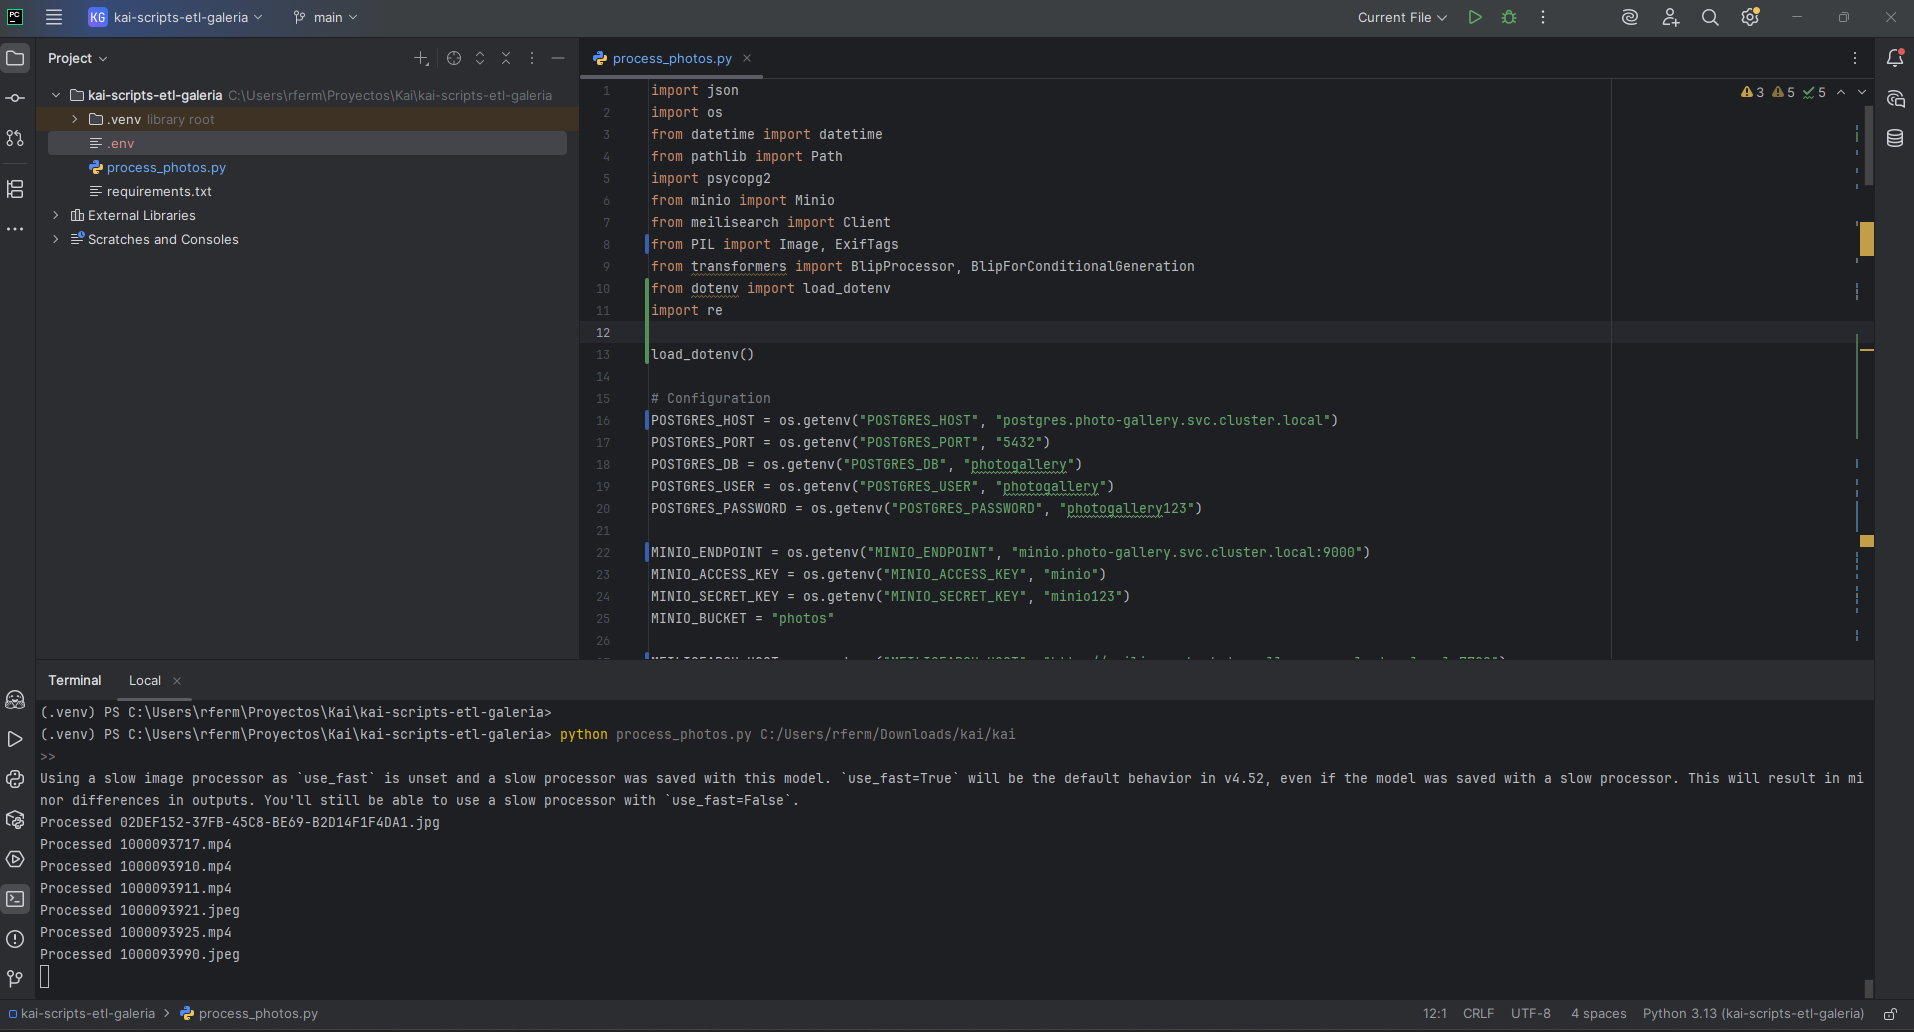Hide the Project panel

(558, 58)
